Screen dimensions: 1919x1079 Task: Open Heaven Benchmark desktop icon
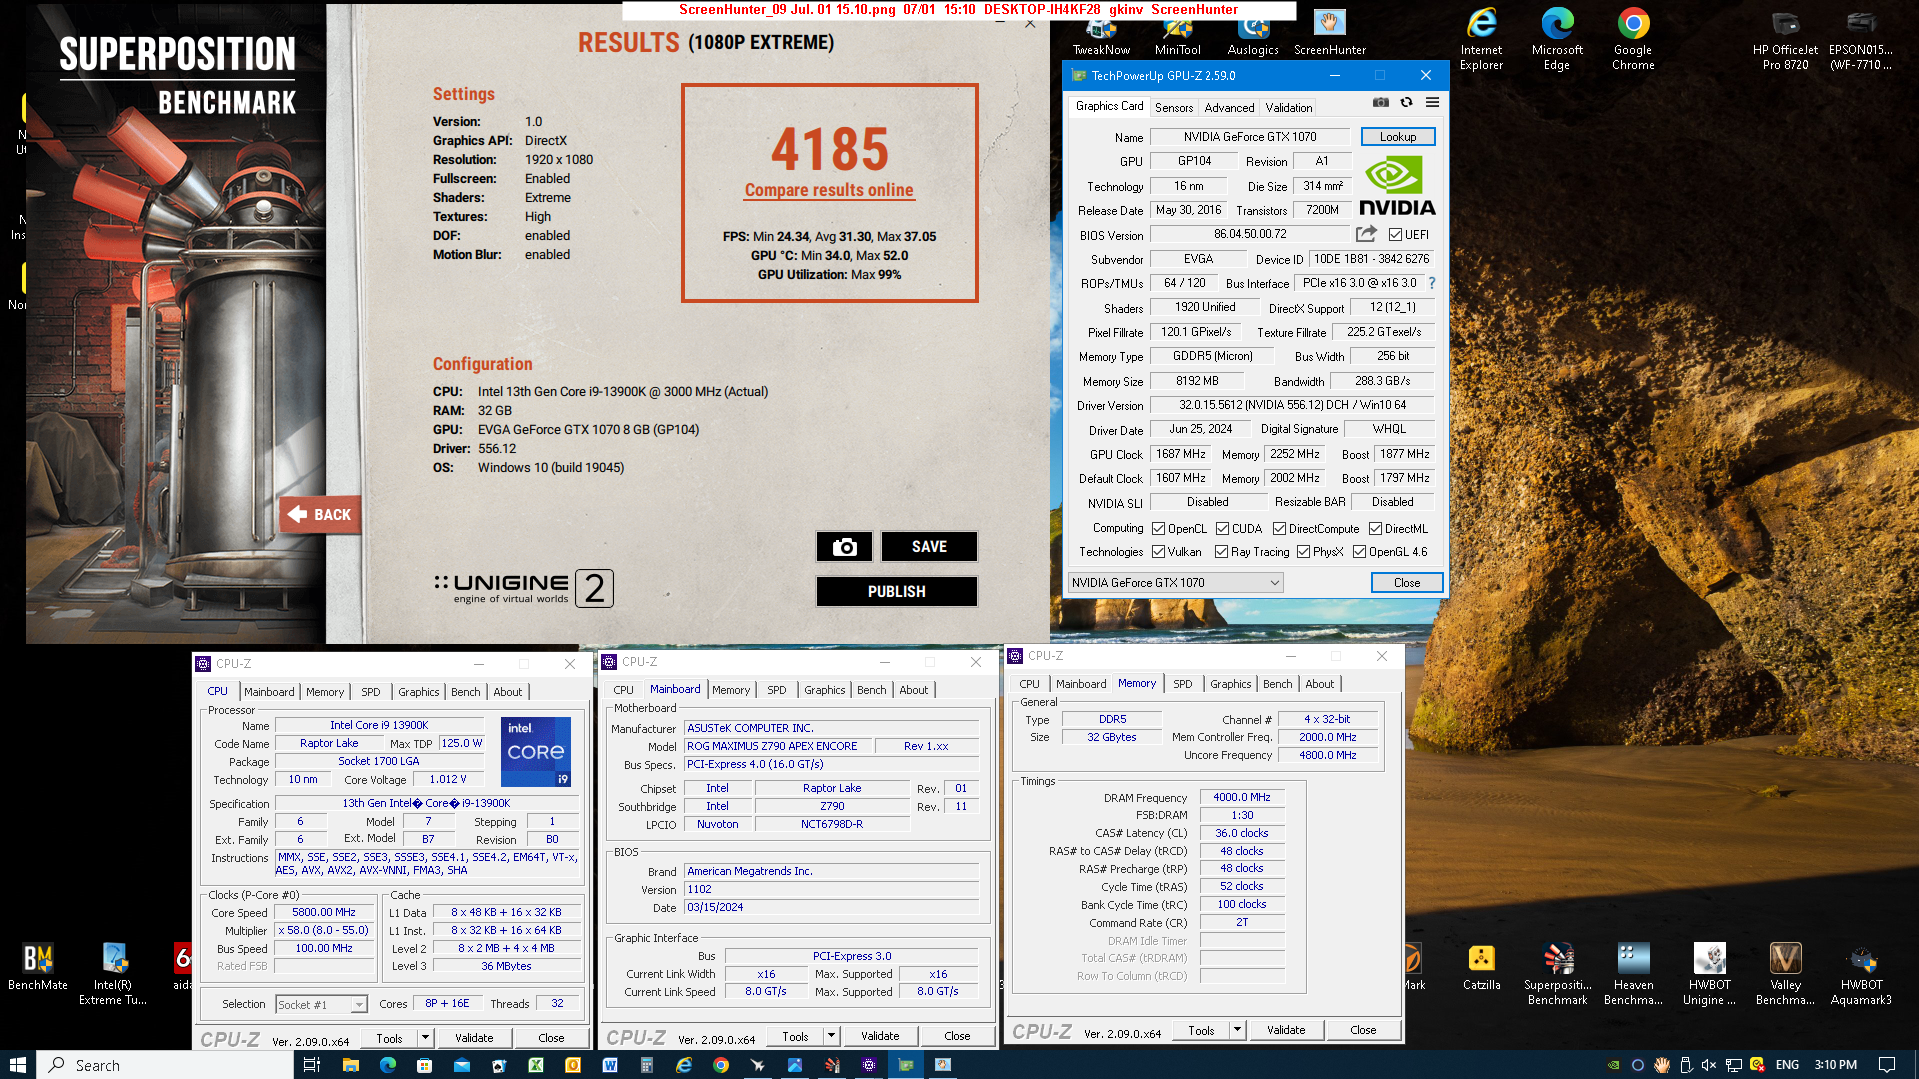coord(1633,975)
